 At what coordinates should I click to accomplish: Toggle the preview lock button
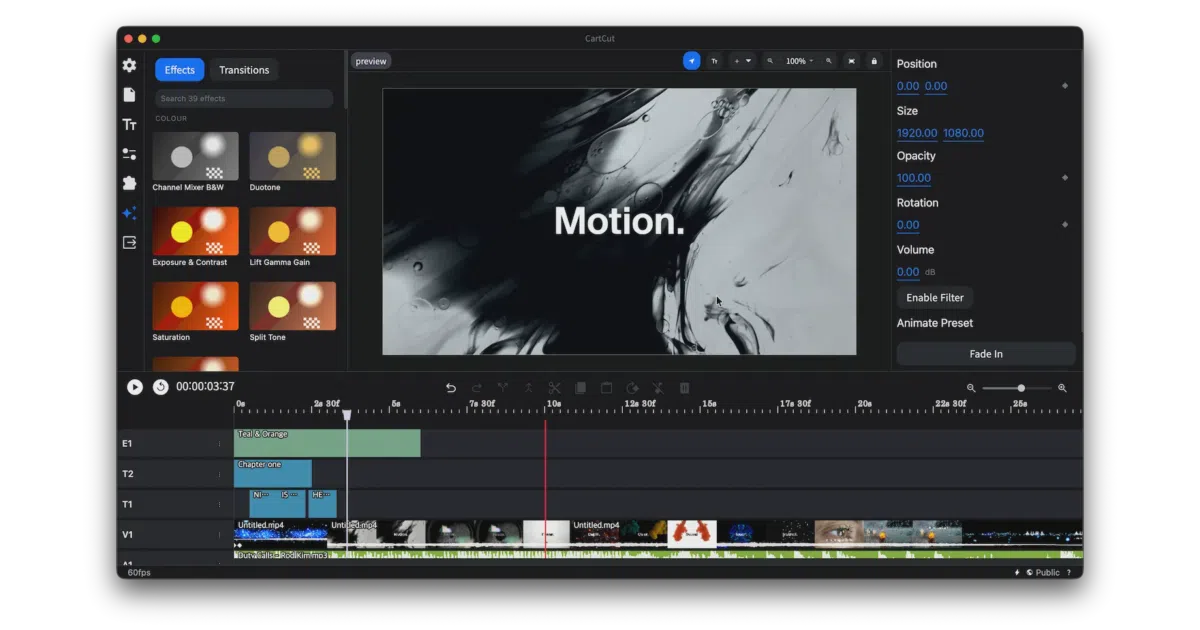pyautogui.click(x=874, y=61)
